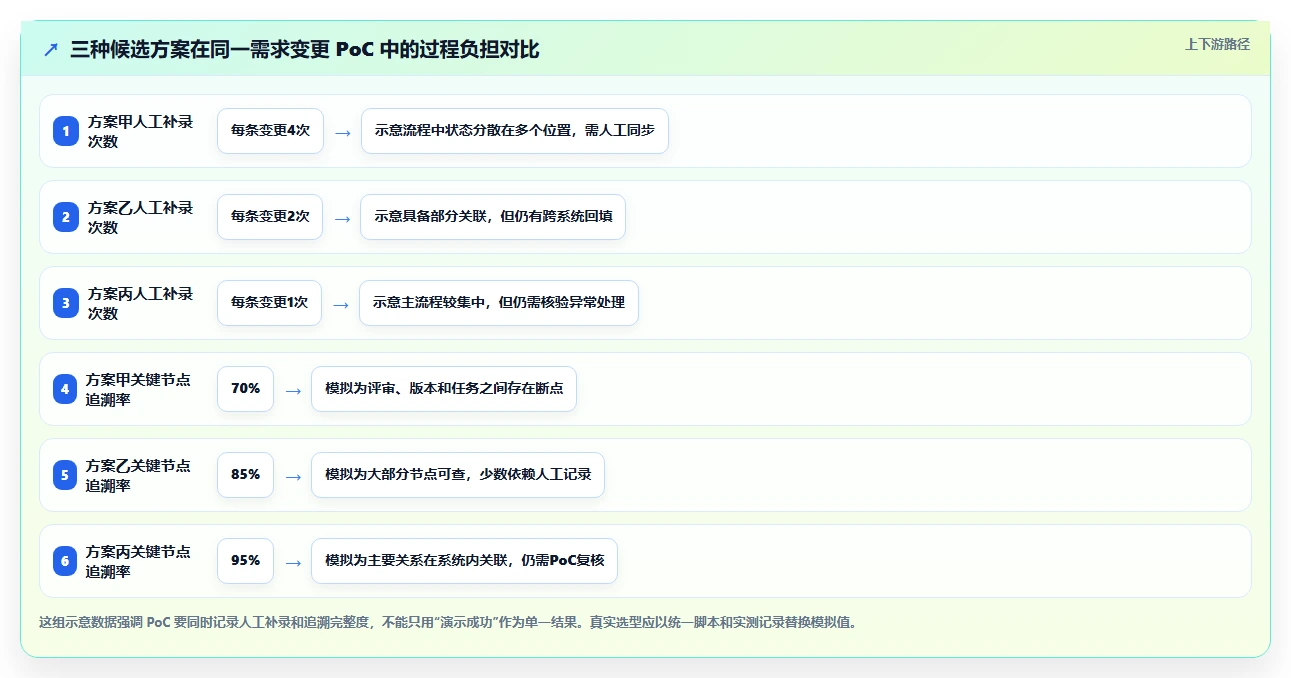
Task: Click number badge 6 for 方案丙关键节点
Action: click(65, 561)
